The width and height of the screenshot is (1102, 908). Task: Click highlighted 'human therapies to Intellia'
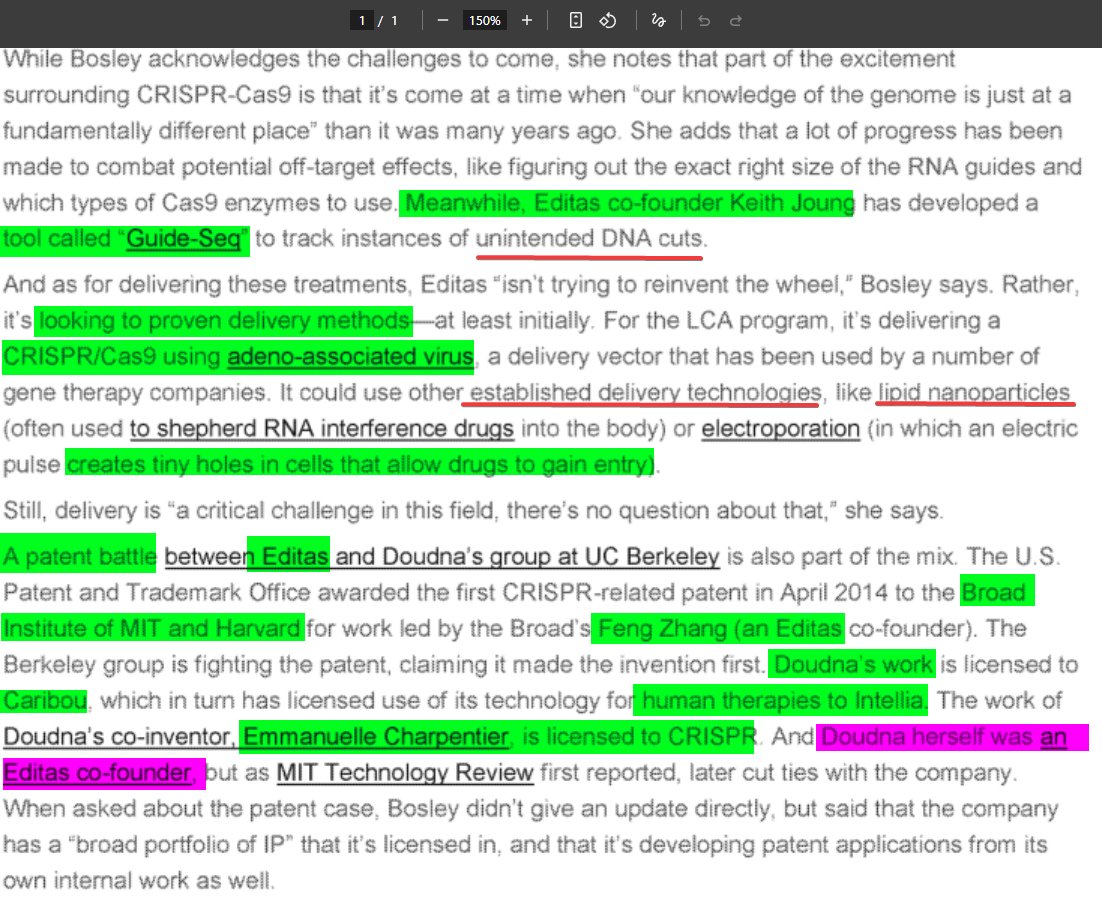(x=782, y=700)
